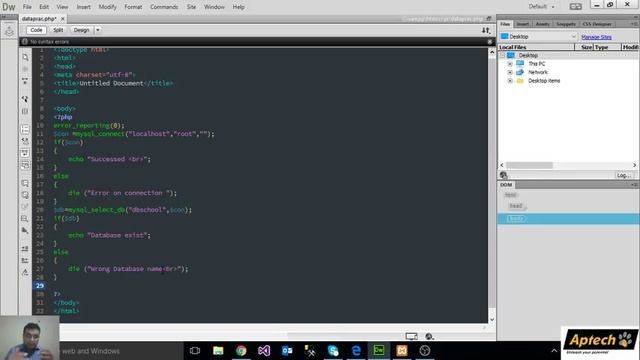The width and height of the screenshot is (640, 360).
Task: Switch to the CSS Designer tab
Action: (x=597, y=24)
